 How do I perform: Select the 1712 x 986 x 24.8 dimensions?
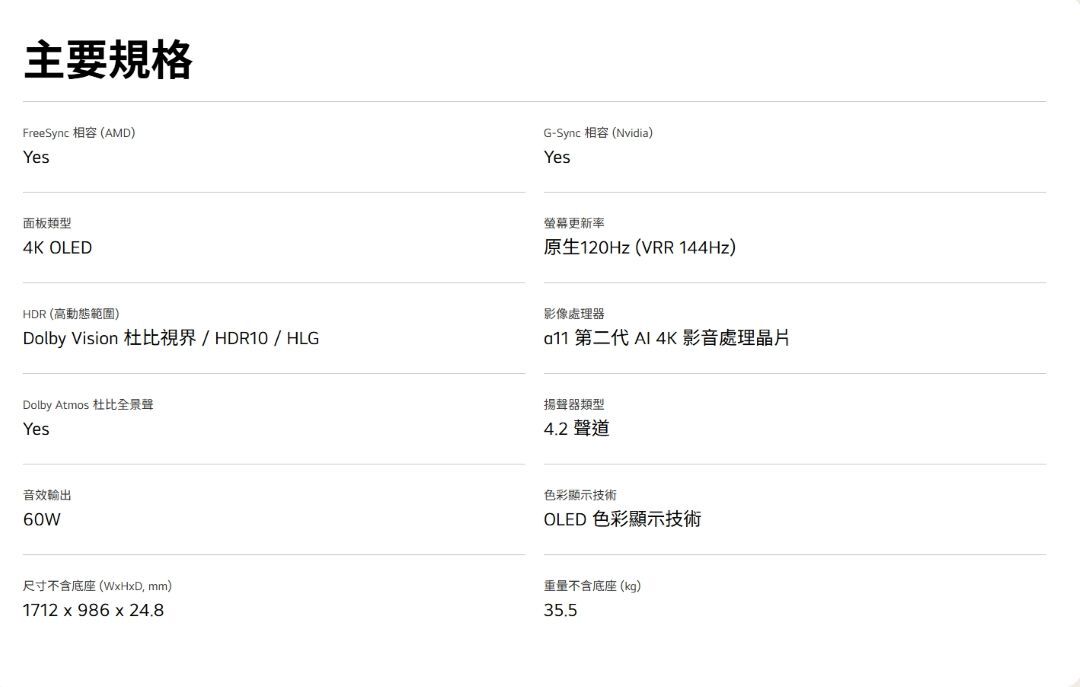pyautogui.click(x=93, y=610)
